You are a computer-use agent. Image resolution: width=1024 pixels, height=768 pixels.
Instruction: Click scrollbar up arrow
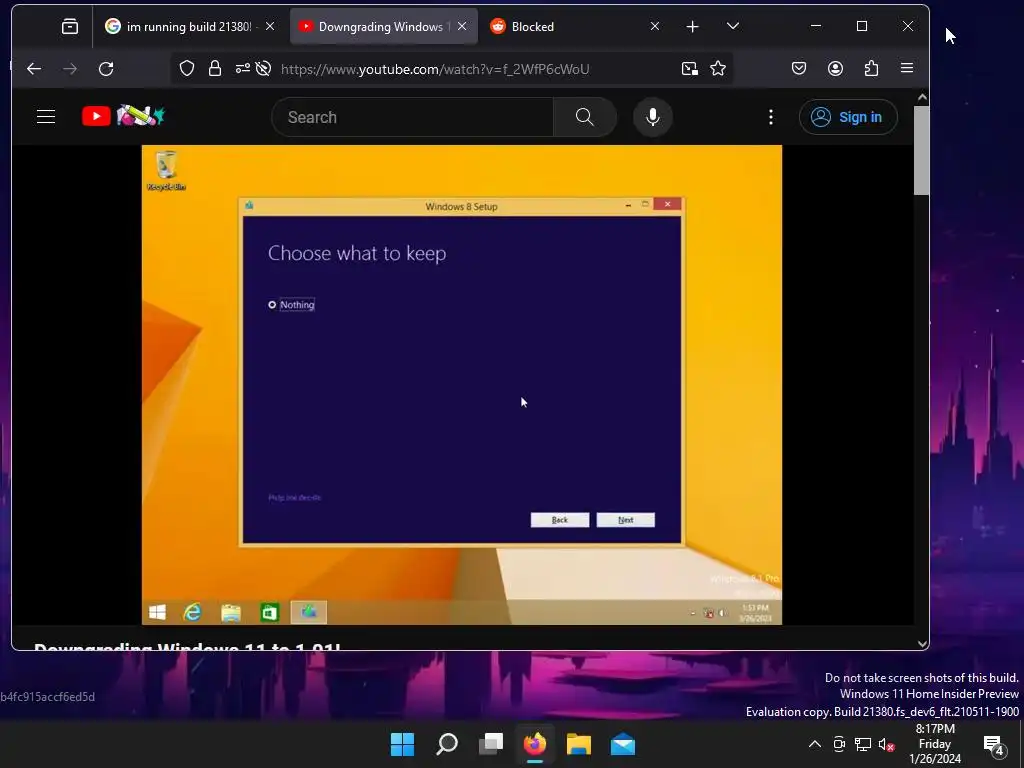[x=921, y=97]
